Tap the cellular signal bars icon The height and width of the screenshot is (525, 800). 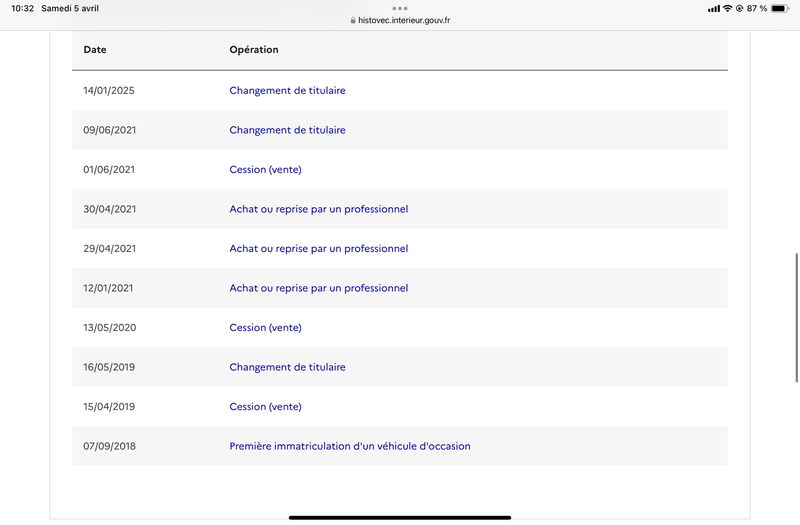coord(713,8)
